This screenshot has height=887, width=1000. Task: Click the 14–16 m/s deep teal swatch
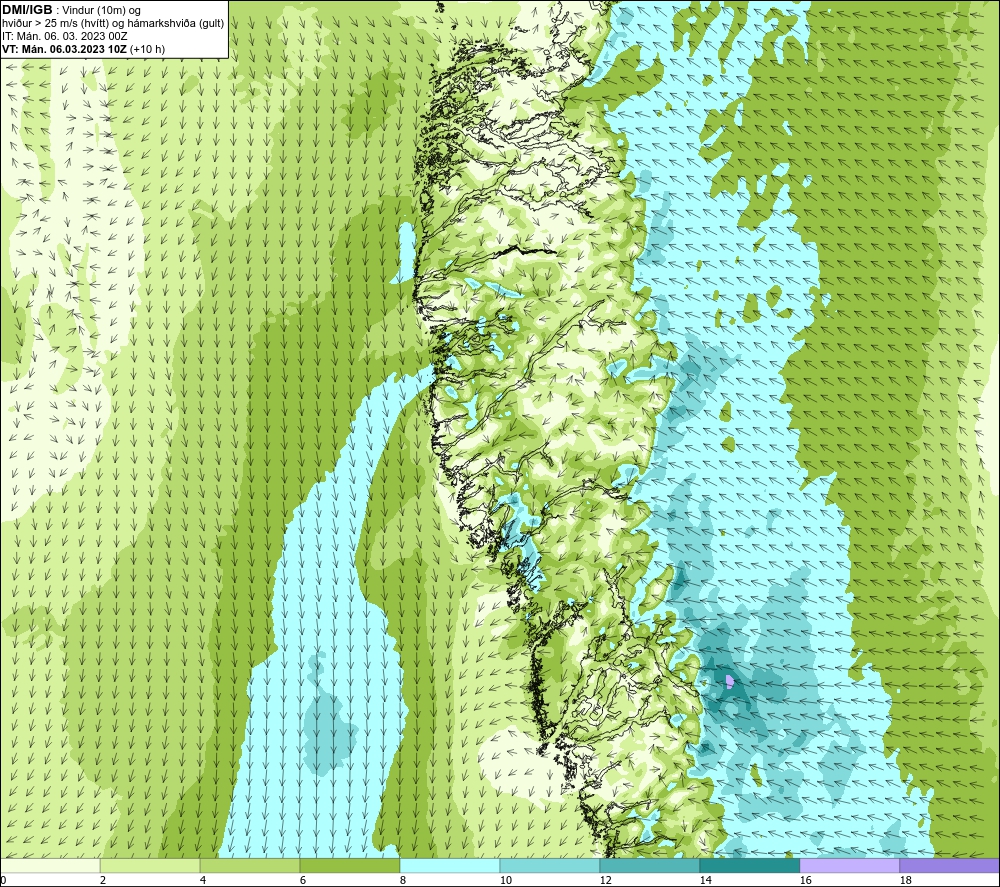click(749, 865)
